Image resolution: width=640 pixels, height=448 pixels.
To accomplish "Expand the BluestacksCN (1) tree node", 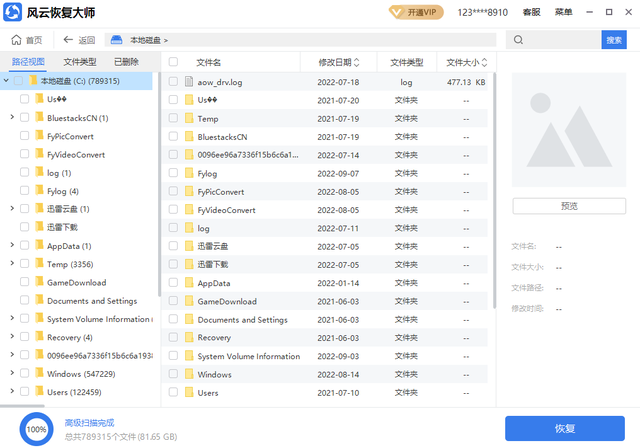I will point(12,117).
